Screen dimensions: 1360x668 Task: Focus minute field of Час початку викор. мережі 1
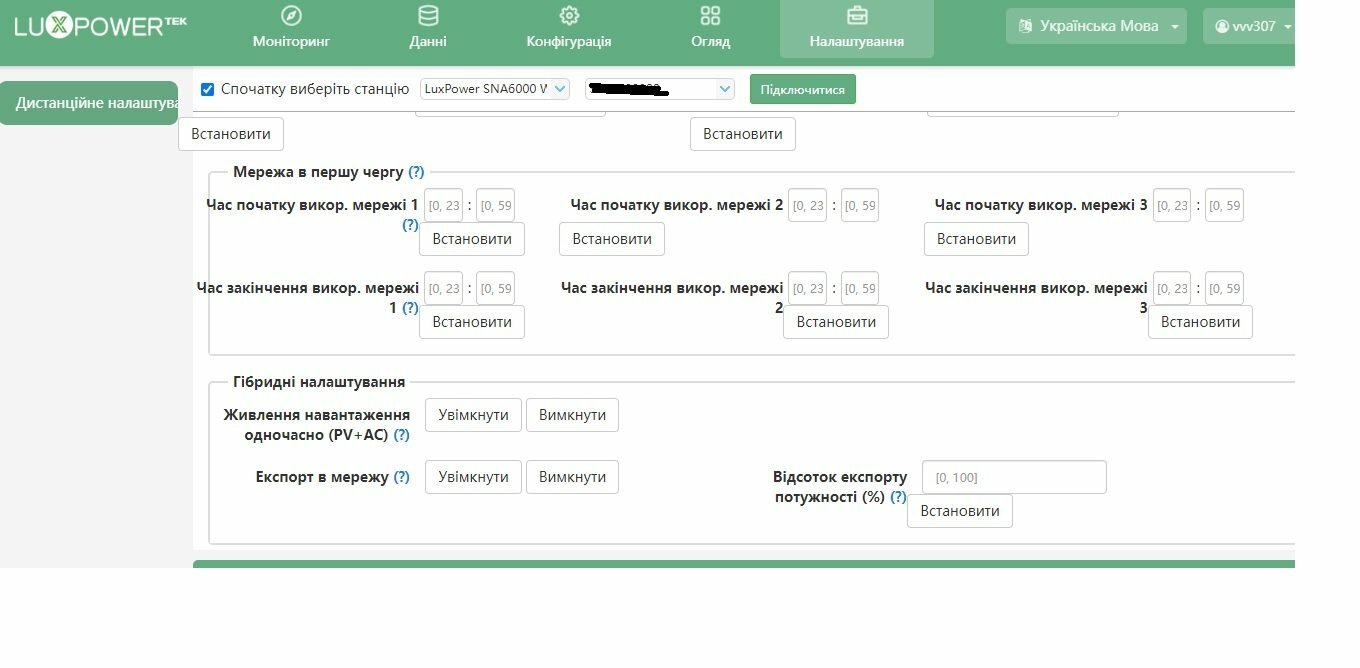(496, 205)
